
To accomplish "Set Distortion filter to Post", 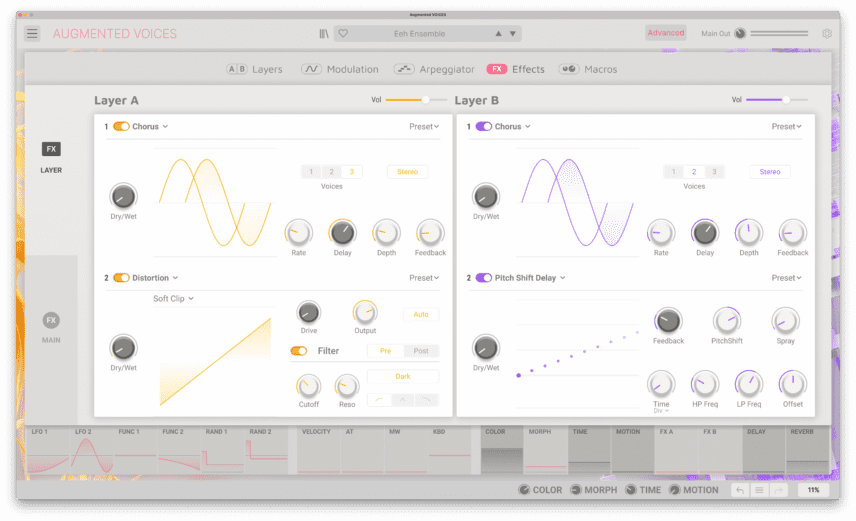I will (x=421, y=351).
